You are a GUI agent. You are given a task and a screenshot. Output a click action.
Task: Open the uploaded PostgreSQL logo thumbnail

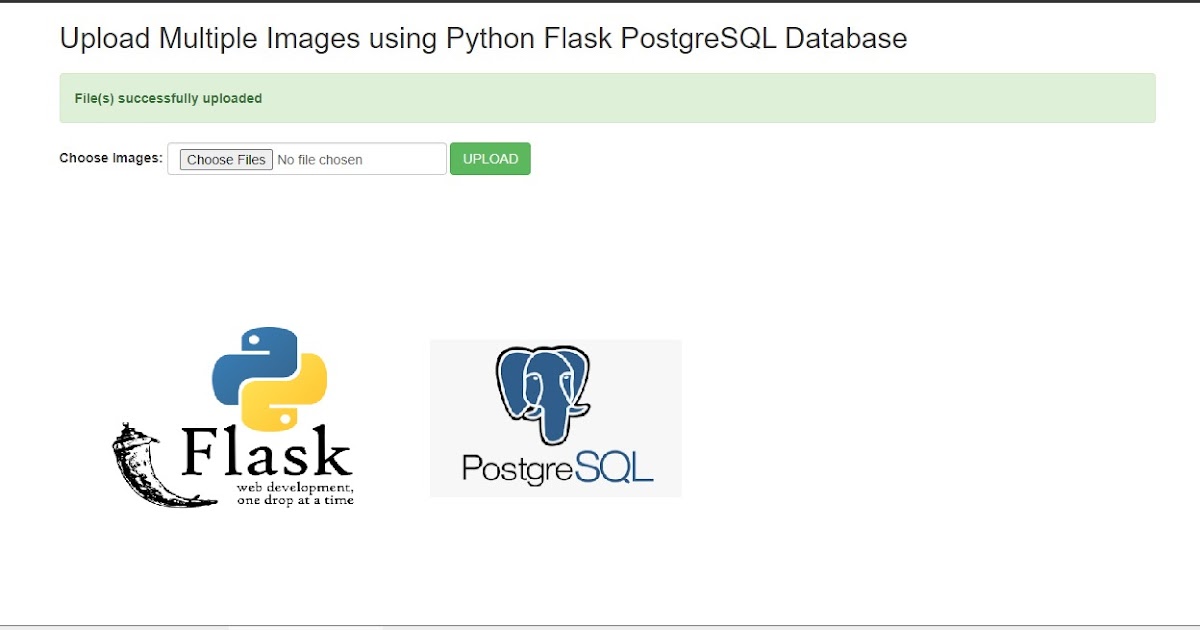point(555,417)
